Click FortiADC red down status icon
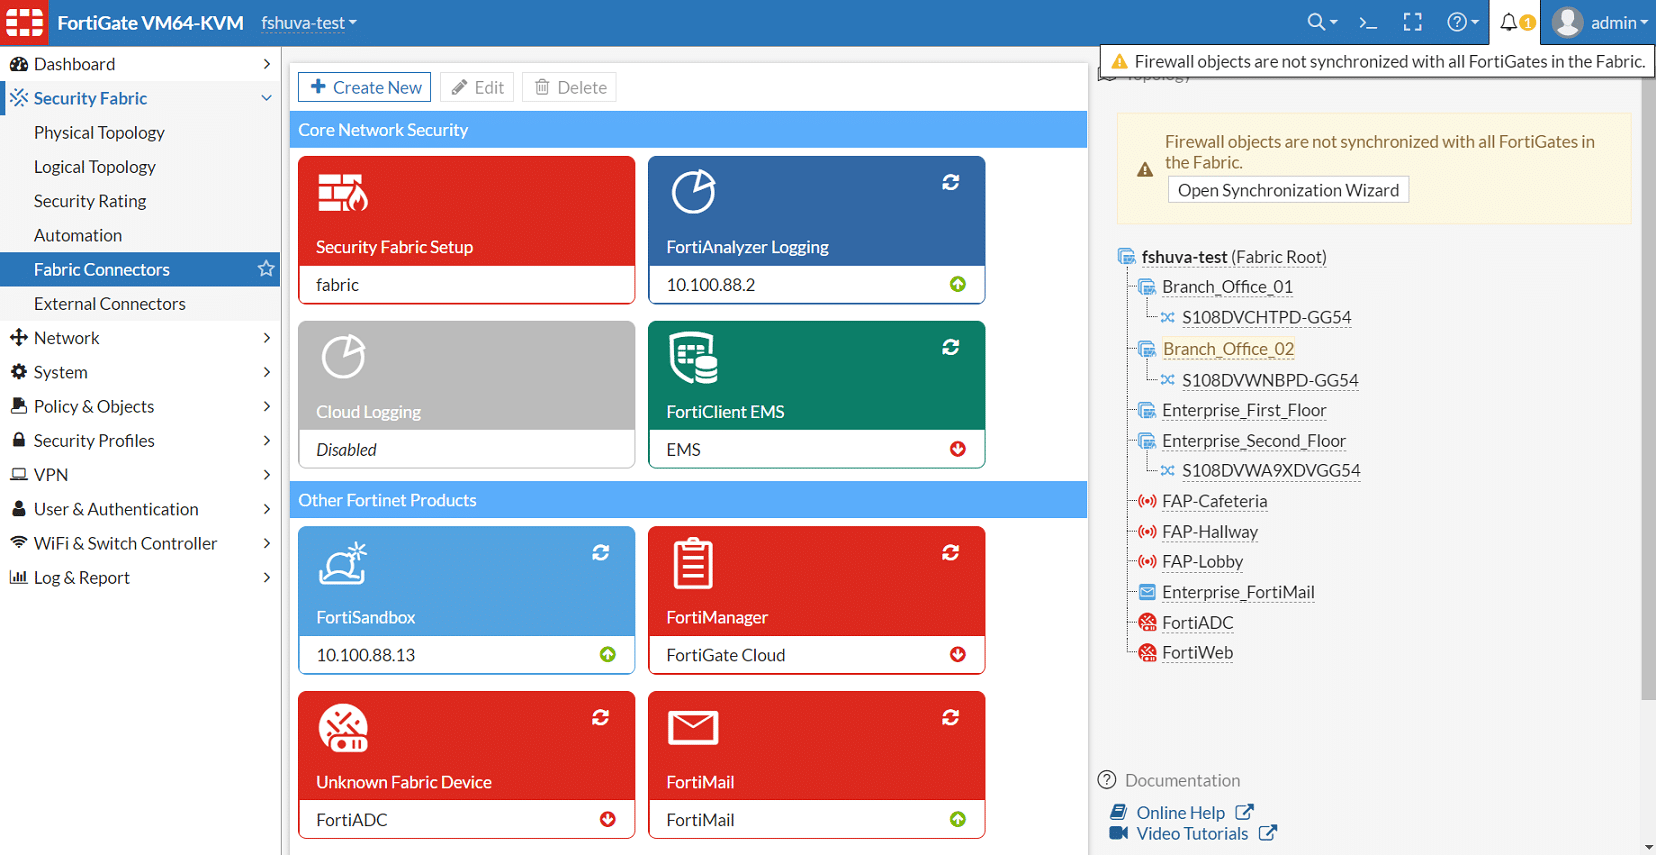The height and width of the screenshot is (855, 1656). click(608, 820)
